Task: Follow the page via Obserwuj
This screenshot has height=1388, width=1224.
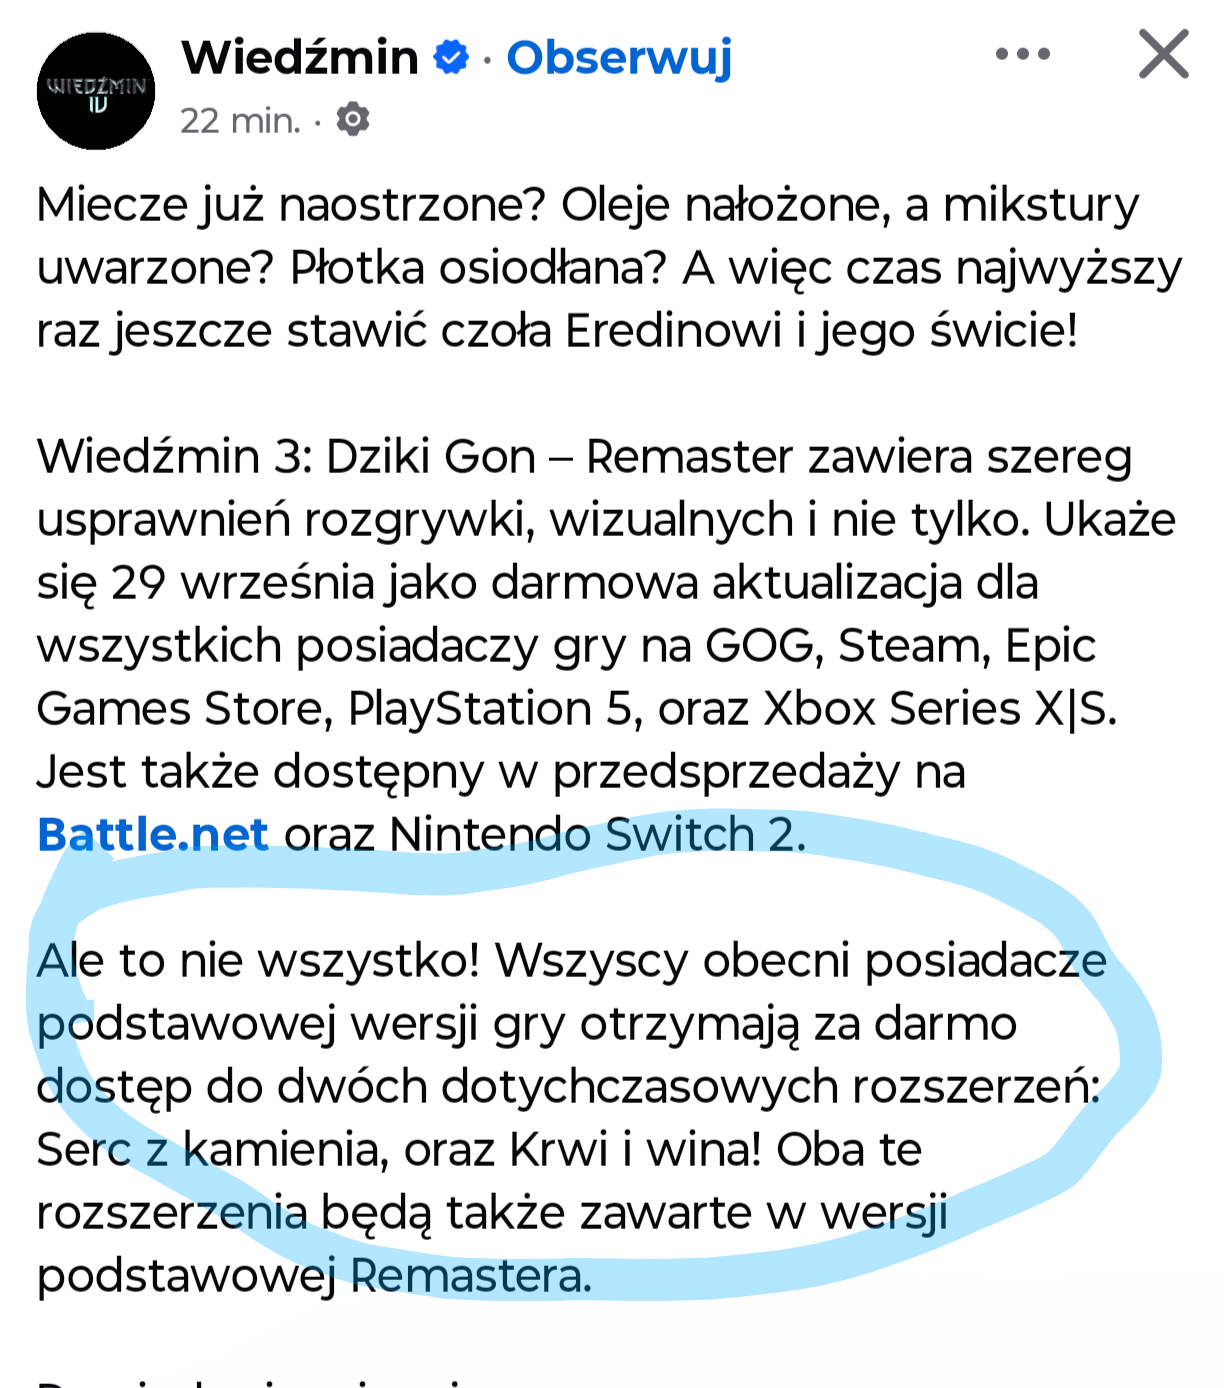Action: point(619,58)
